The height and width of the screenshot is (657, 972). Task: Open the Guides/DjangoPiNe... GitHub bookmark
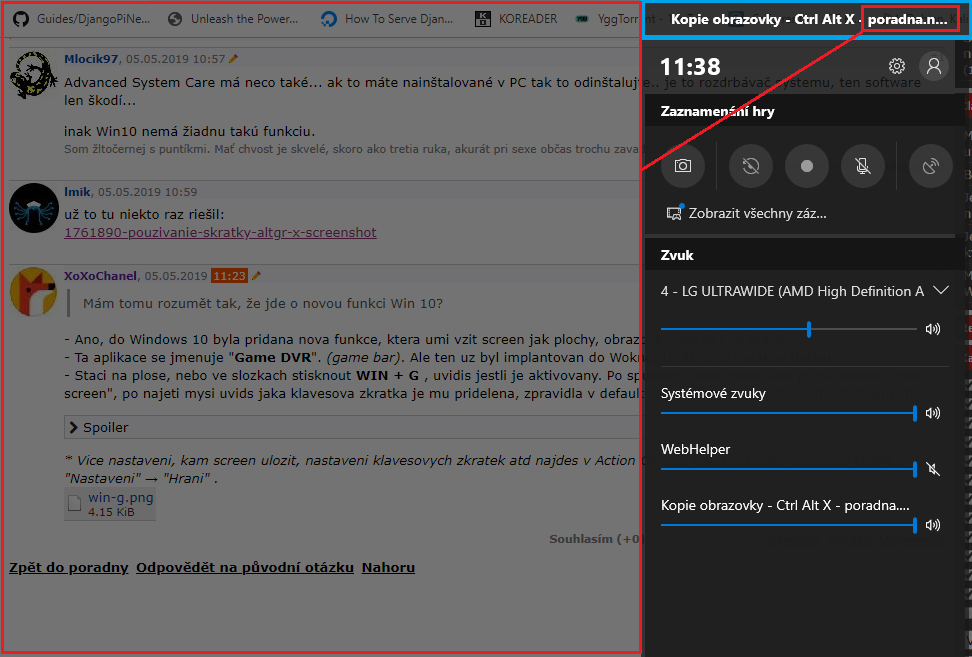click(x=82, y=19)
